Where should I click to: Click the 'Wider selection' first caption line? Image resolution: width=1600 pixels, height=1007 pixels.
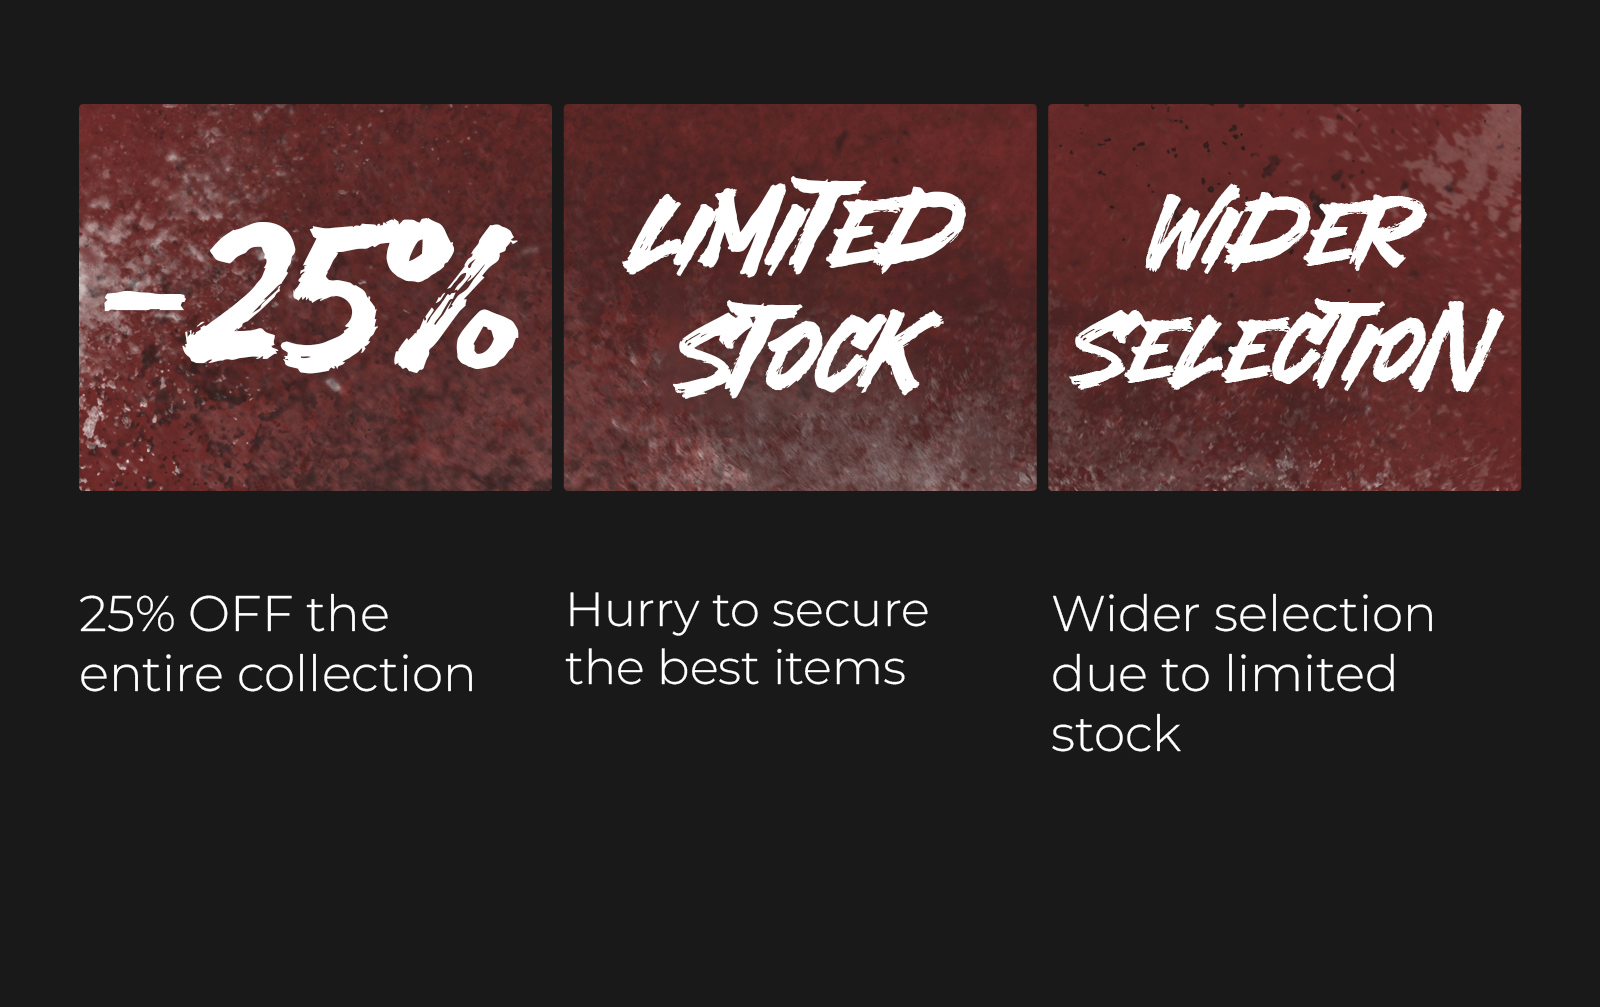(1243, 614)
